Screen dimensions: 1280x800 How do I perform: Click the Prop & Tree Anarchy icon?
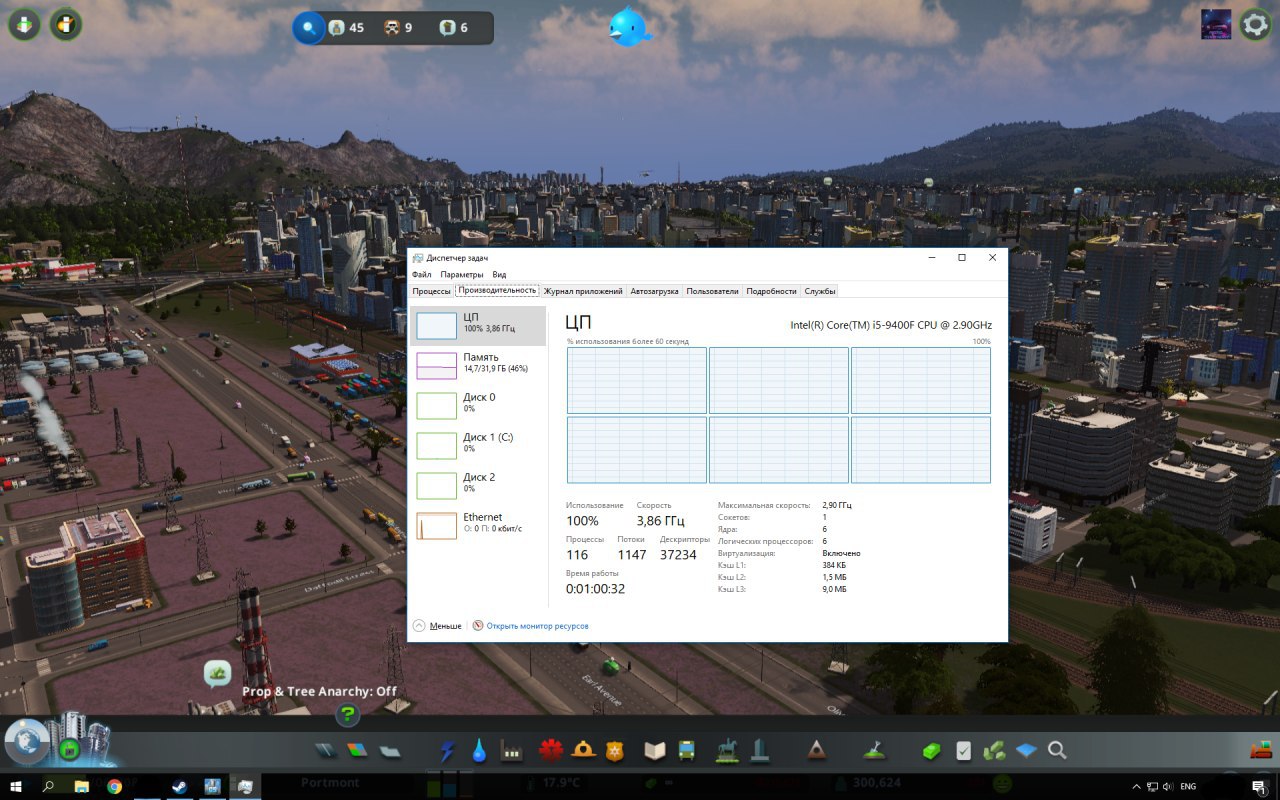tap(218, 673)
